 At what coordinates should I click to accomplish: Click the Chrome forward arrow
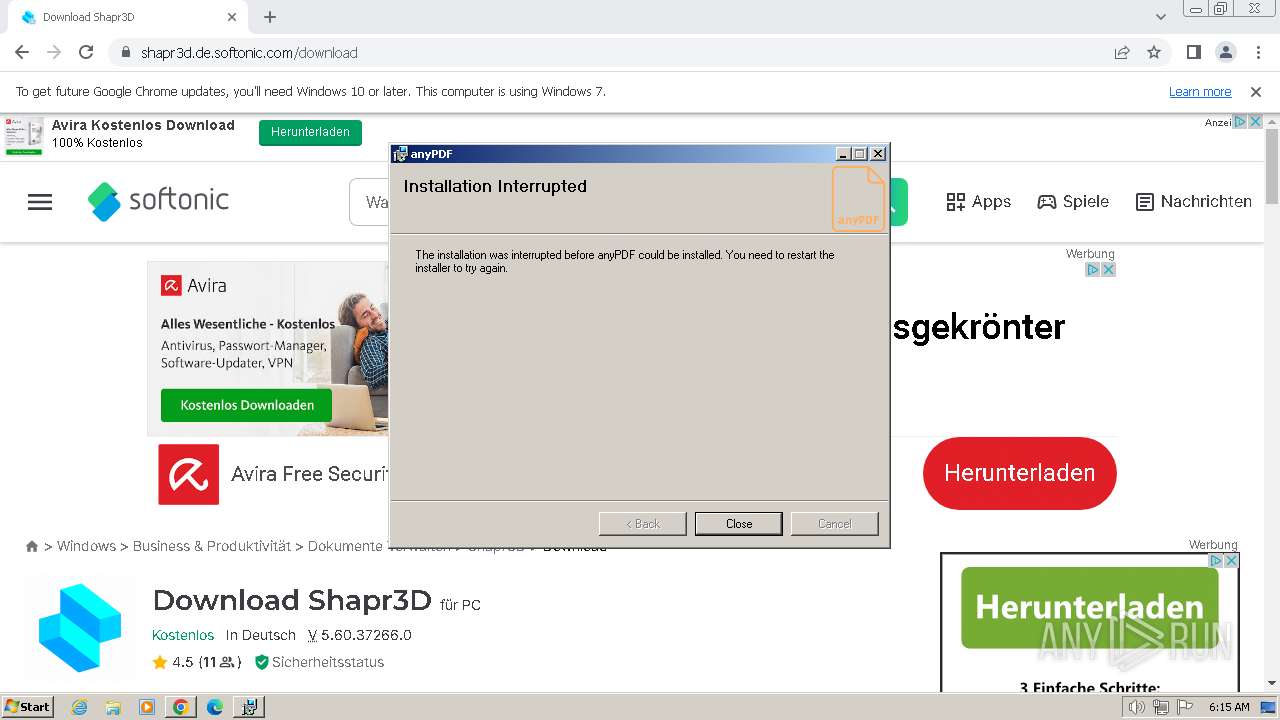click(x=54, y=52)
